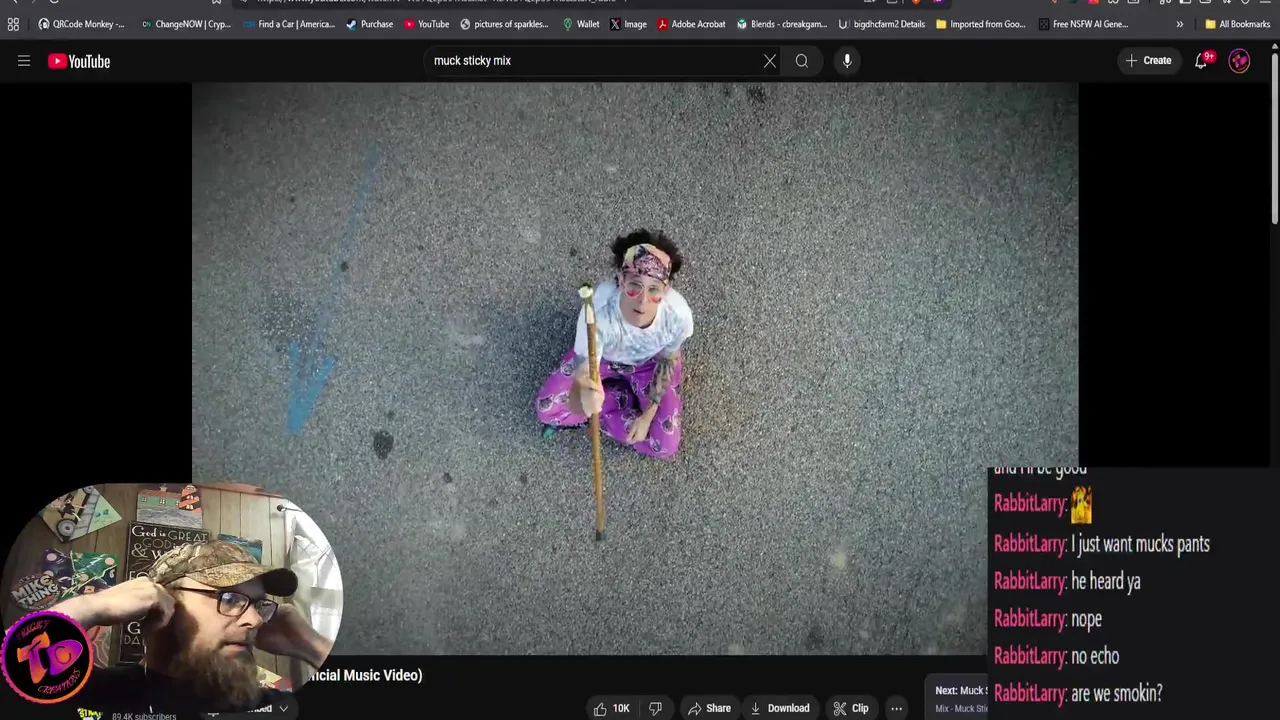
Task: Open the All Bookmarks folder
Action: (x=1237, y=24)
